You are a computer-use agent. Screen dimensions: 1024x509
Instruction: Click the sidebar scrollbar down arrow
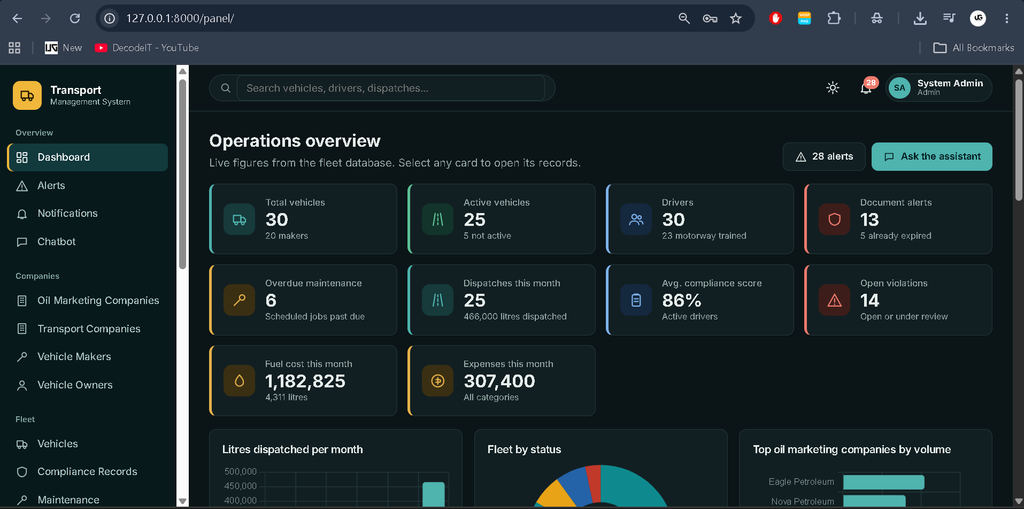pyautogui.click(x=182, y=502)
